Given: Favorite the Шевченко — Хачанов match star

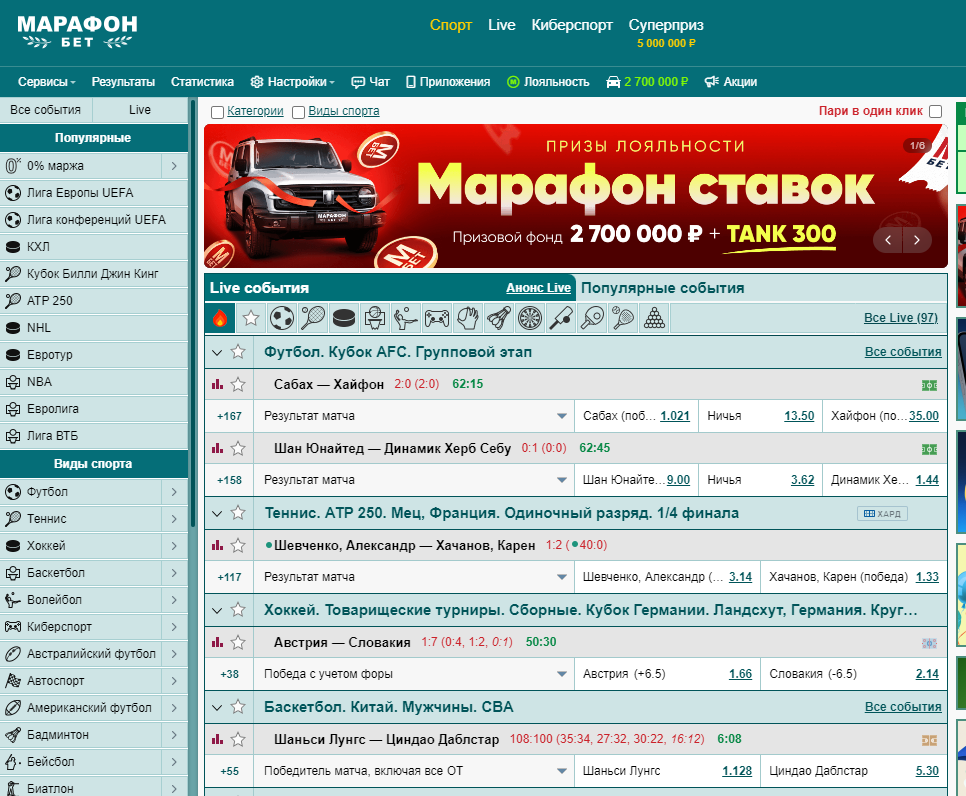Looking at the screenshot, I should pyautogui.click(x=238, y=545).
